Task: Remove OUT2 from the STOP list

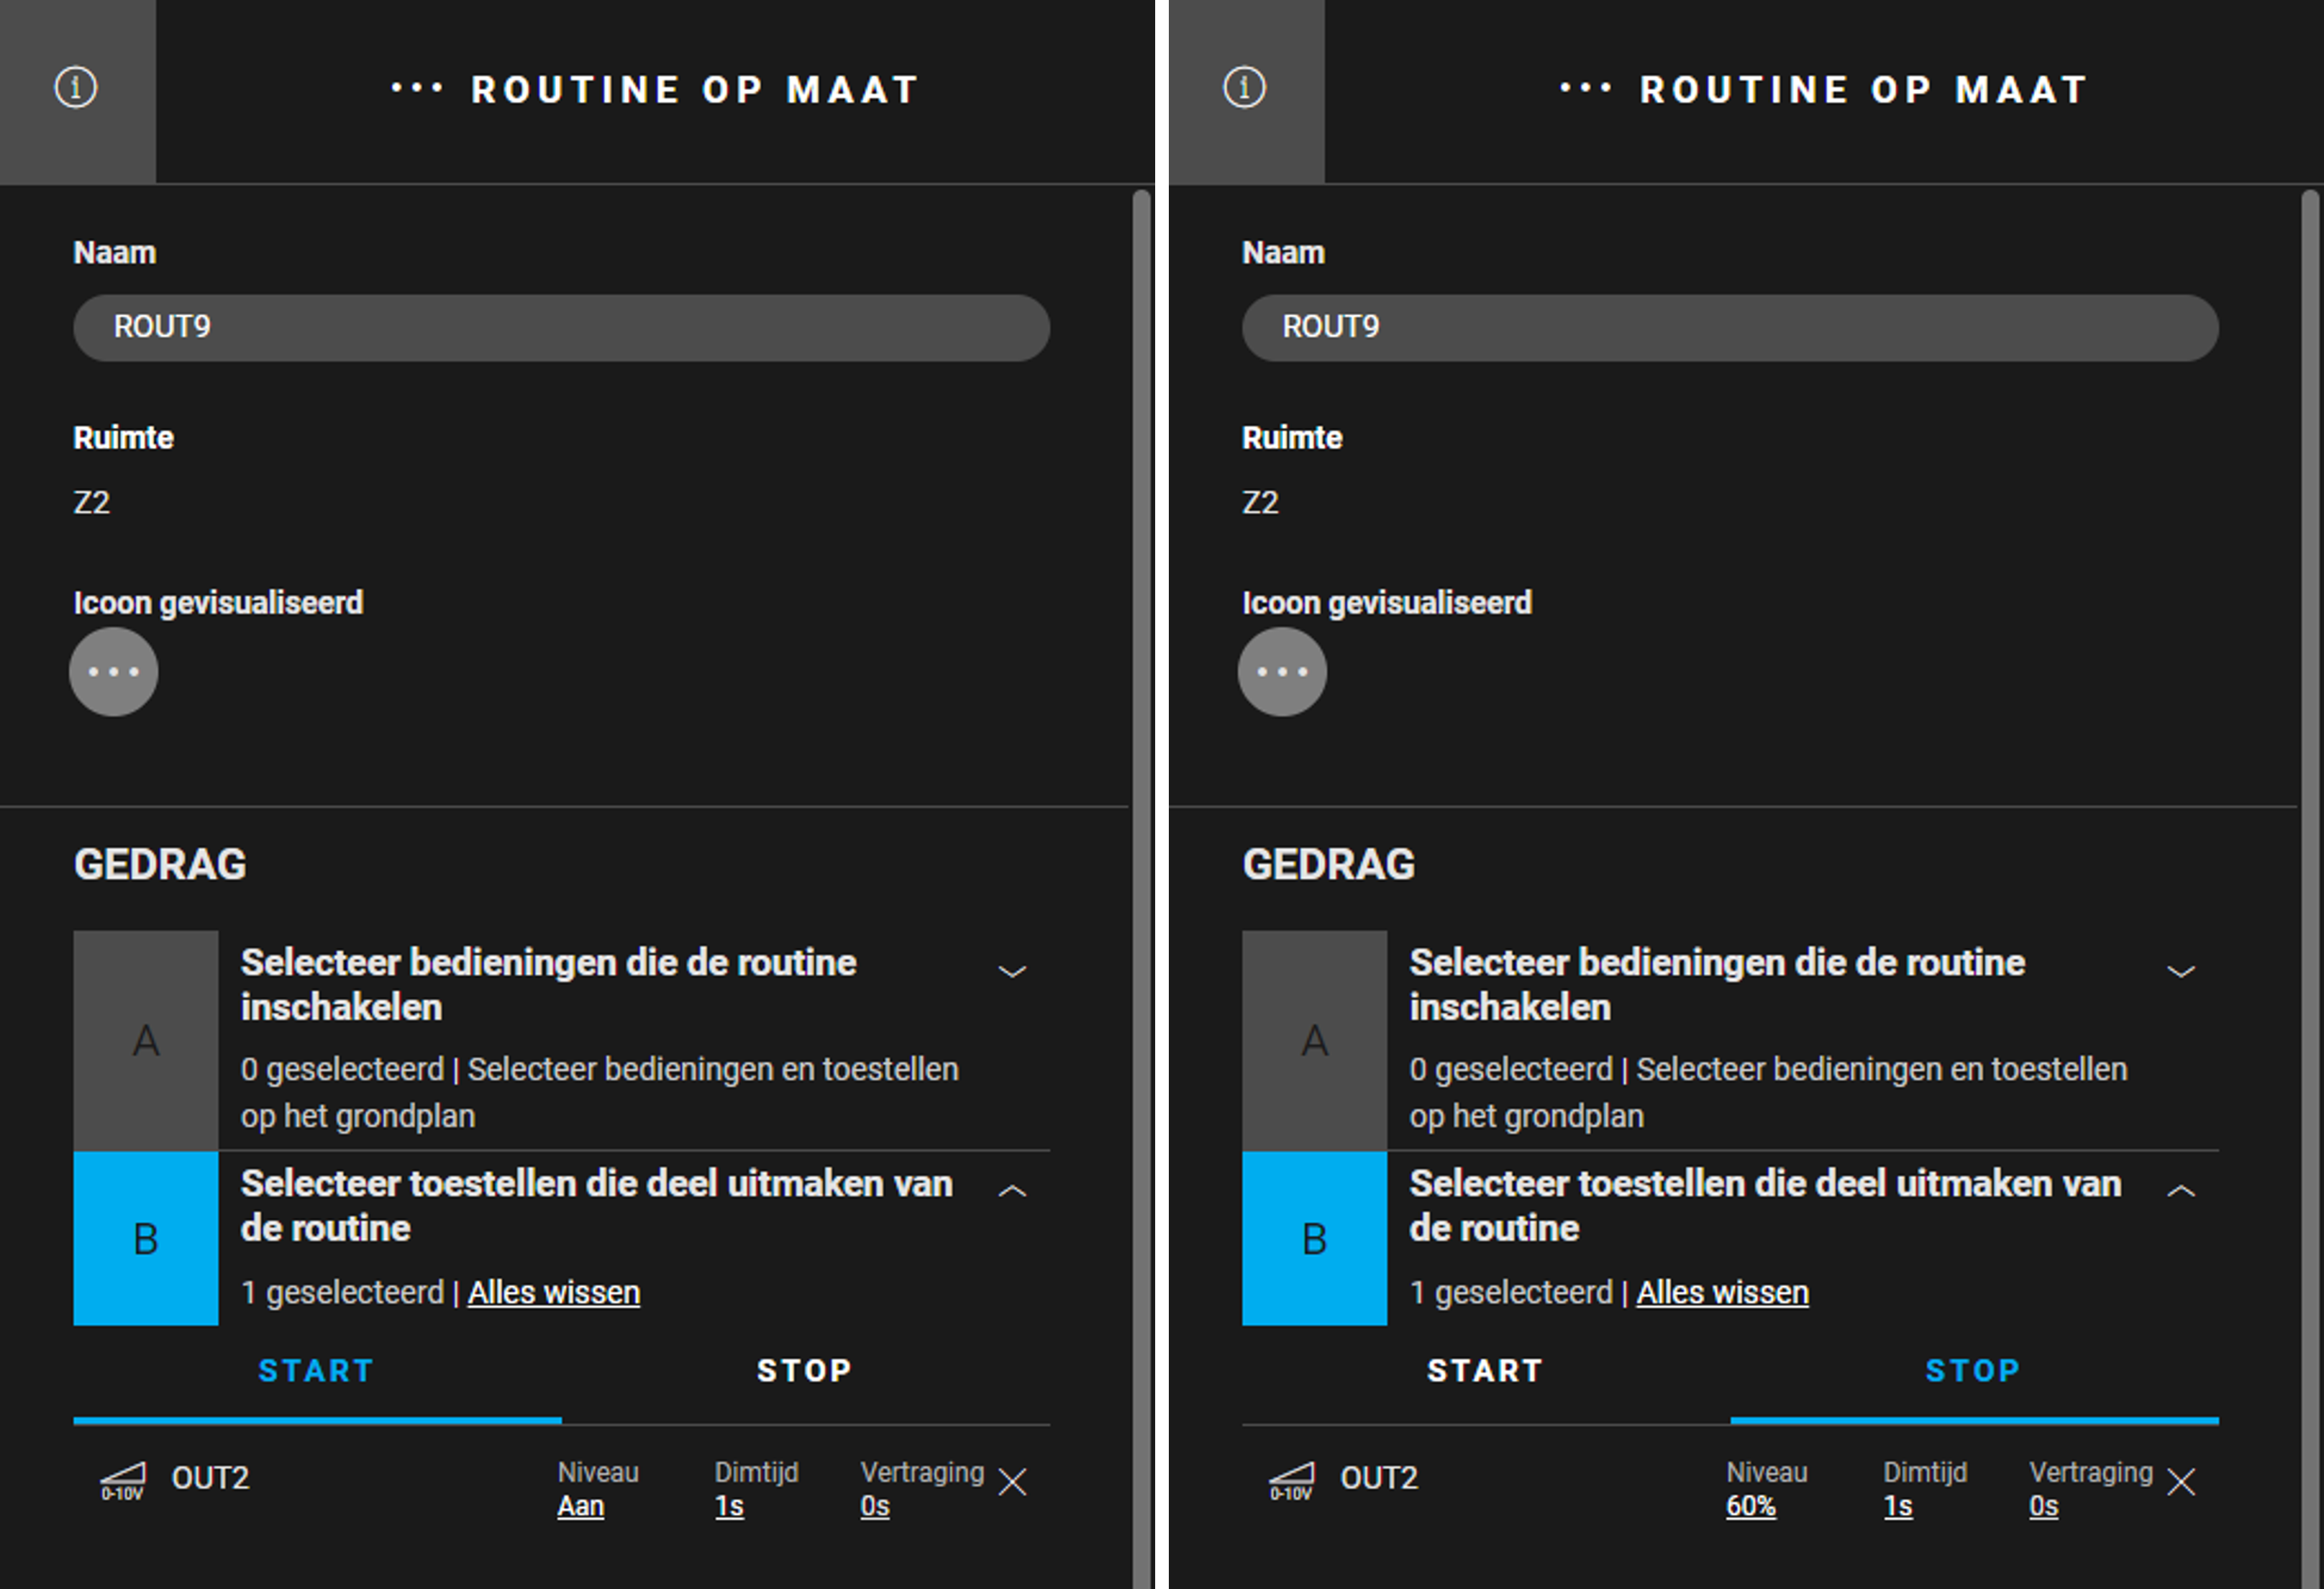Action: (2181, 1482)
